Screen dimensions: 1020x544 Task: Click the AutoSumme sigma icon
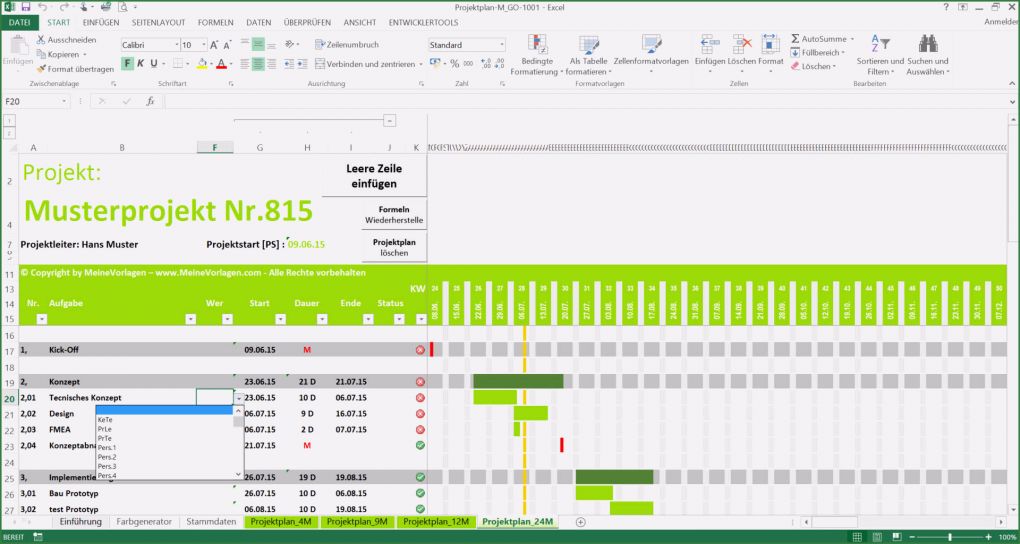pyautogui.click(x=796, y=39)
